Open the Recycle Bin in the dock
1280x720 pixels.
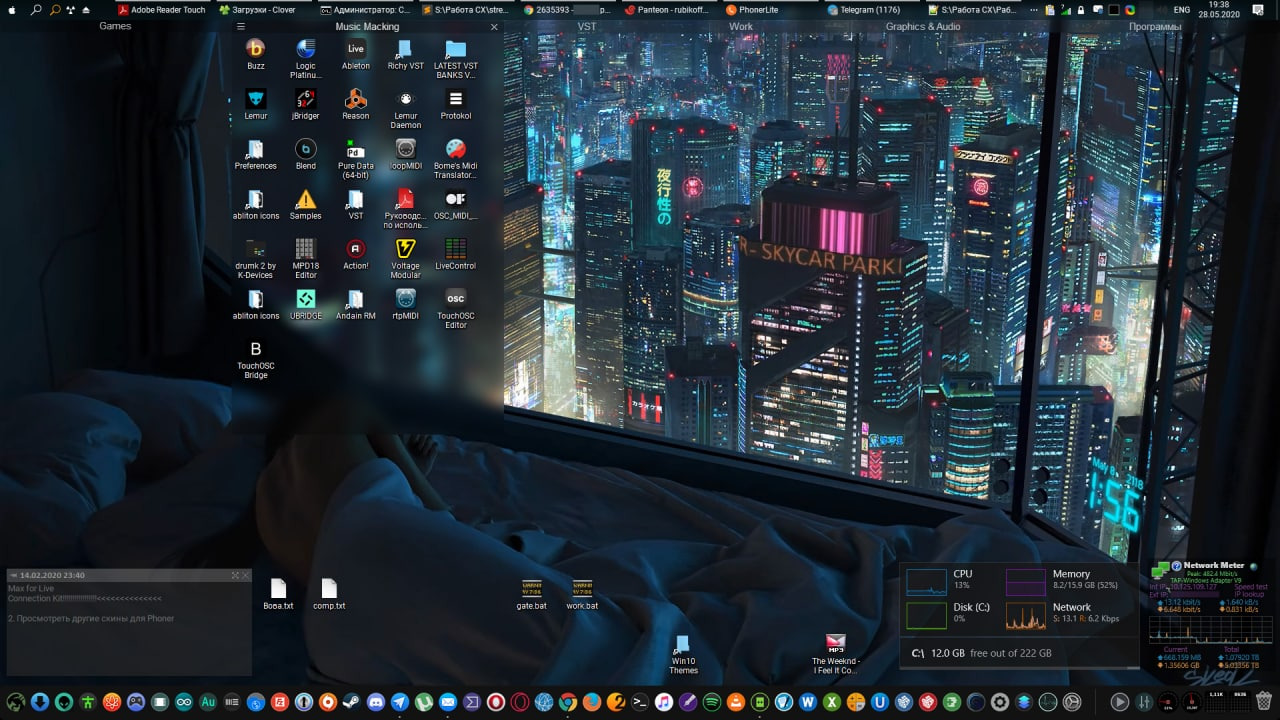coord(1264,702)
